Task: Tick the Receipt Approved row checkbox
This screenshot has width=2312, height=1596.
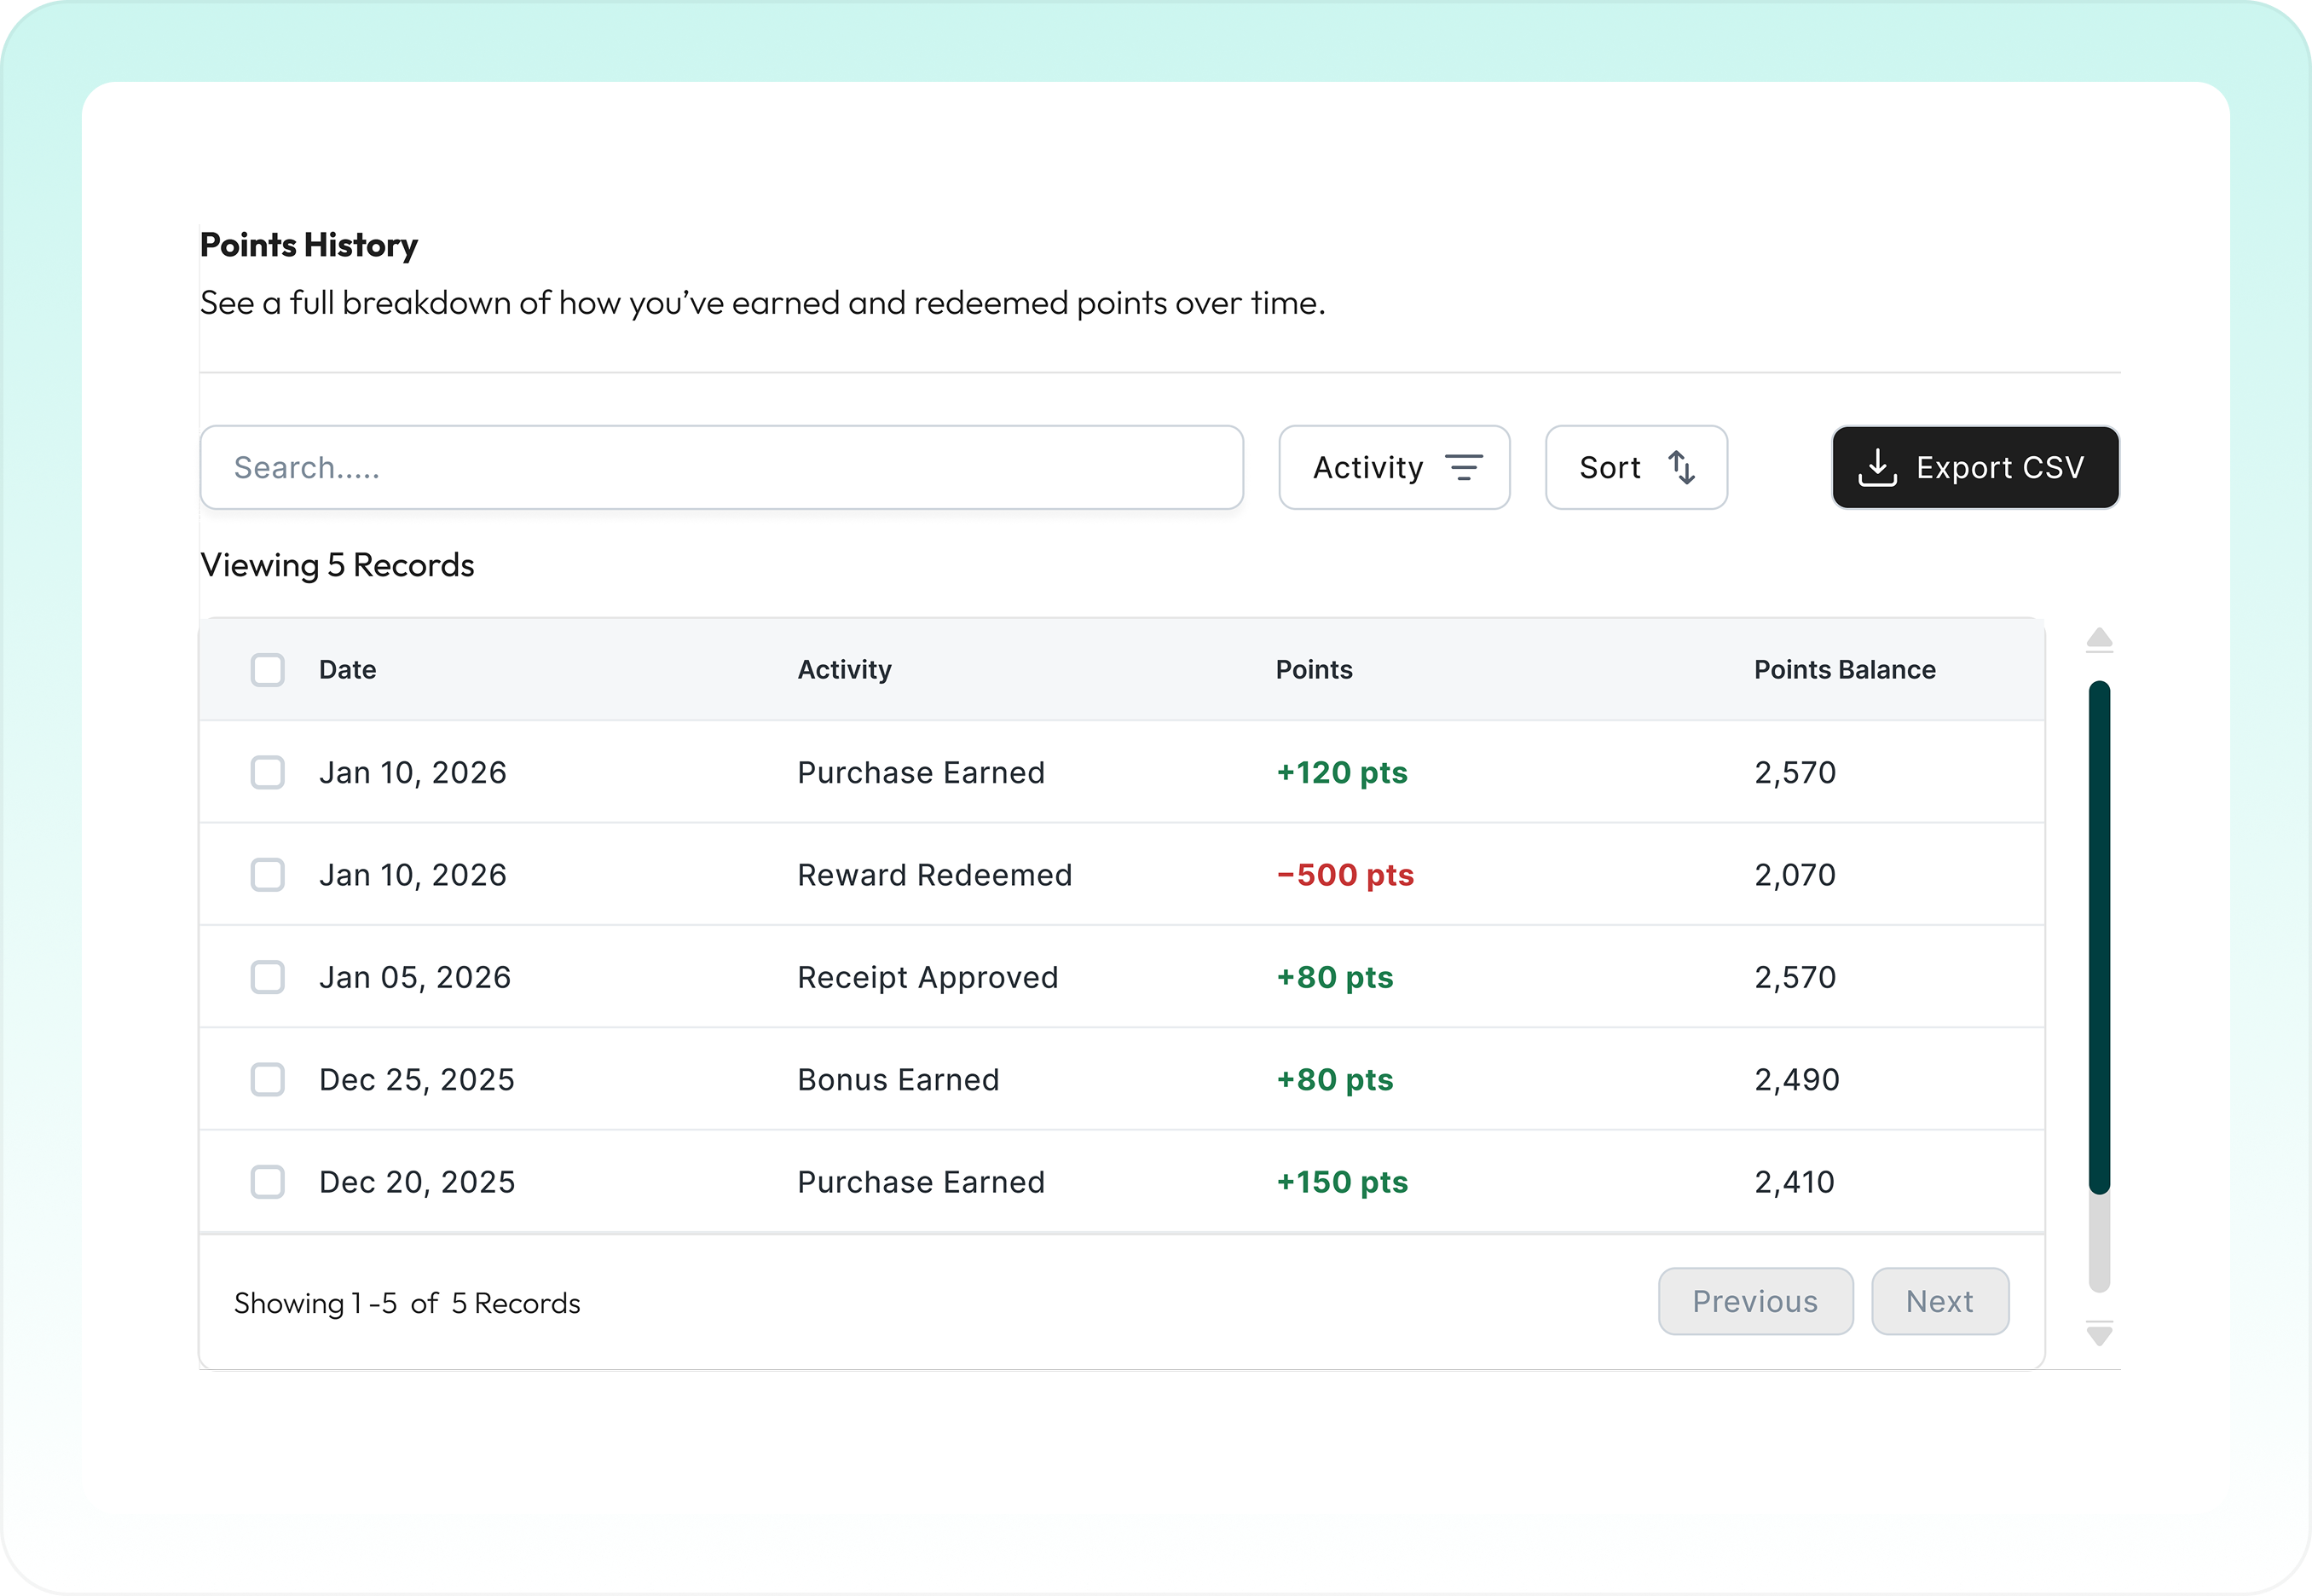Action: [267, 977]
